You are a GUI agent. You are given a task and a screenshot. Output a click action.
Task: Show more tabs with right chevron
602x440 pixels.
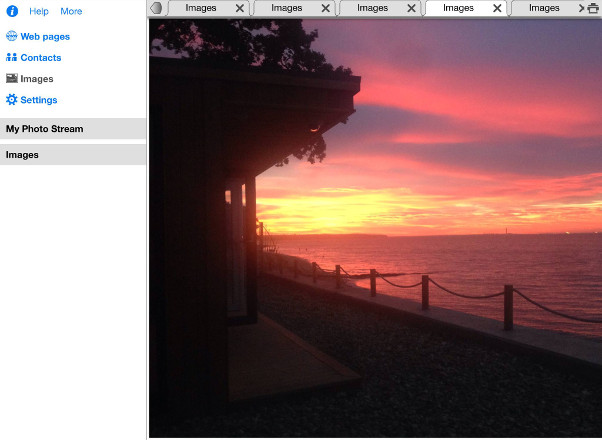(x=581, y=8)
